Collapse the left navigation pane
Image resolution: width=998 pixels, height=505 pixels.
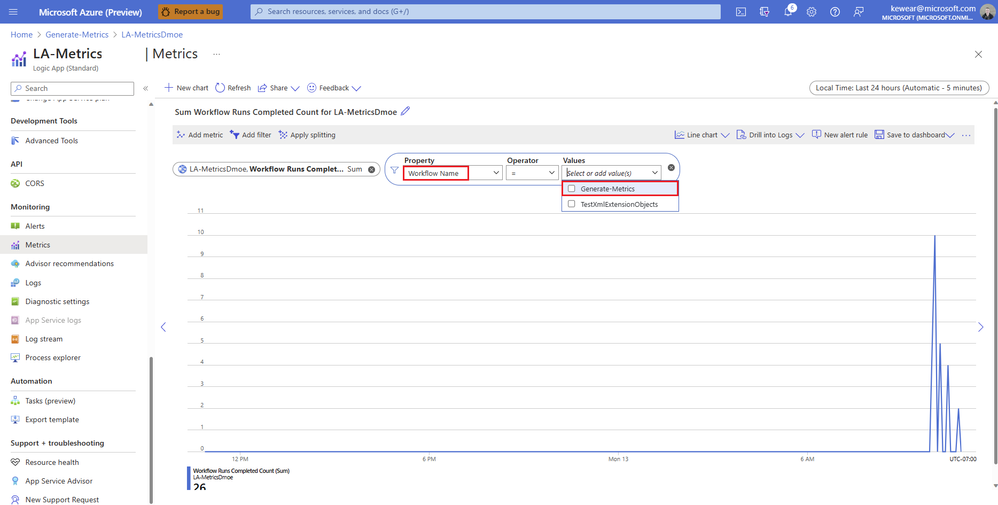point(145,89)
